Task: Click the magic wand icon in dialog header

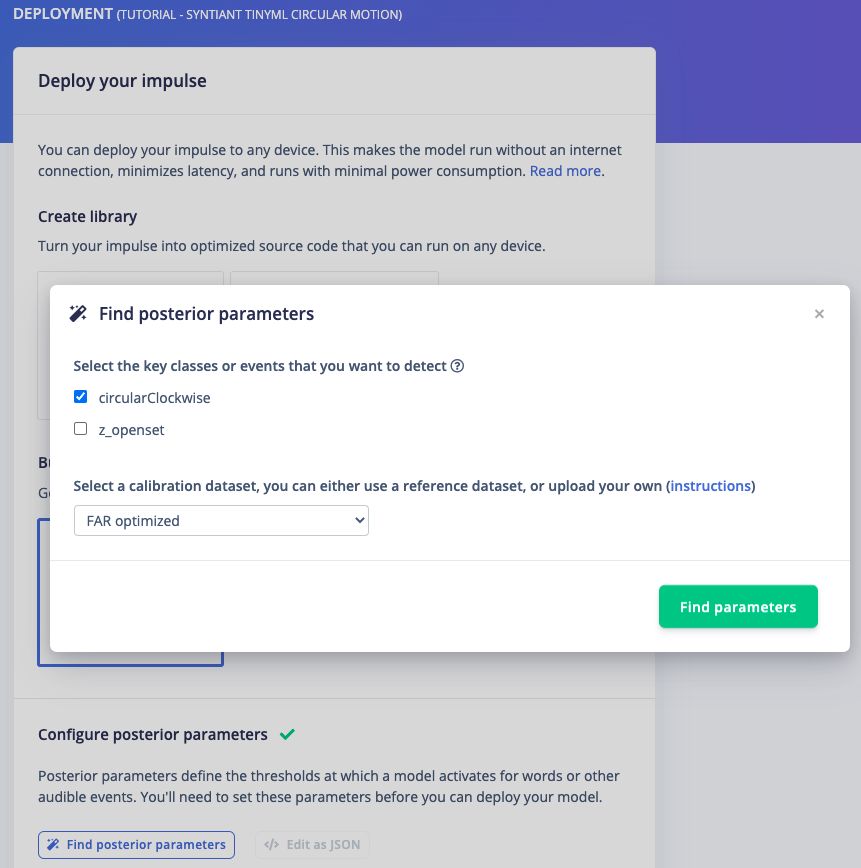Action: [x=78, y=314]
